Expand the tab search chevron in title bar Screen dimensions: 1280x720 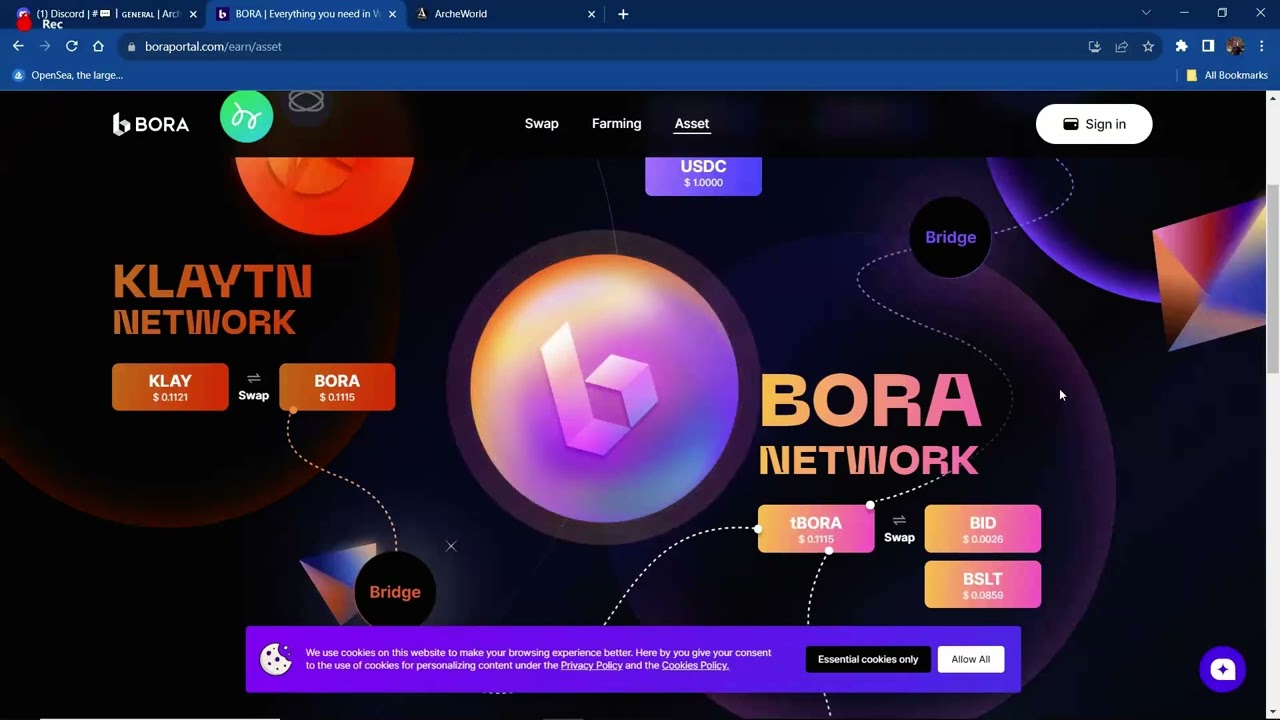pos(1146,13)
